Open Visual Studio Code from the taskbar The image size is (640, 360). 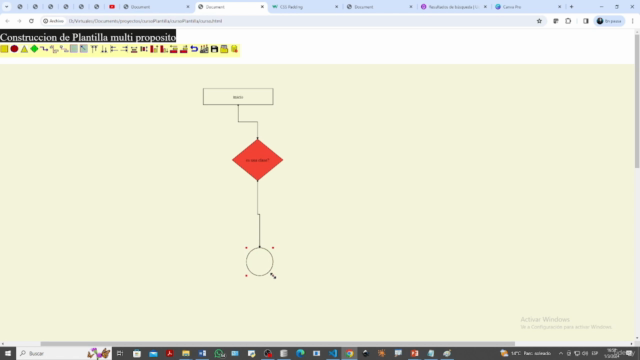pyautogui.click(x=333, y=353)
